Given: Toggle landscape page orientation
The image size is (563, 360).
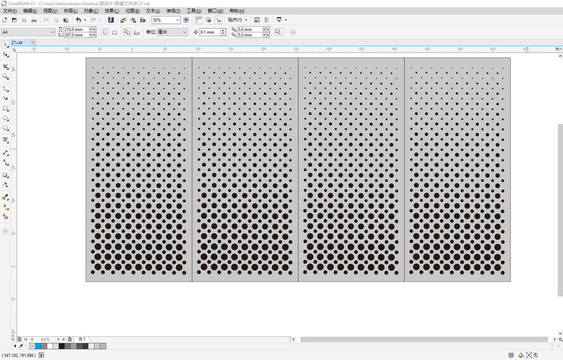Looking at the screenshot, I should [115, 32].
